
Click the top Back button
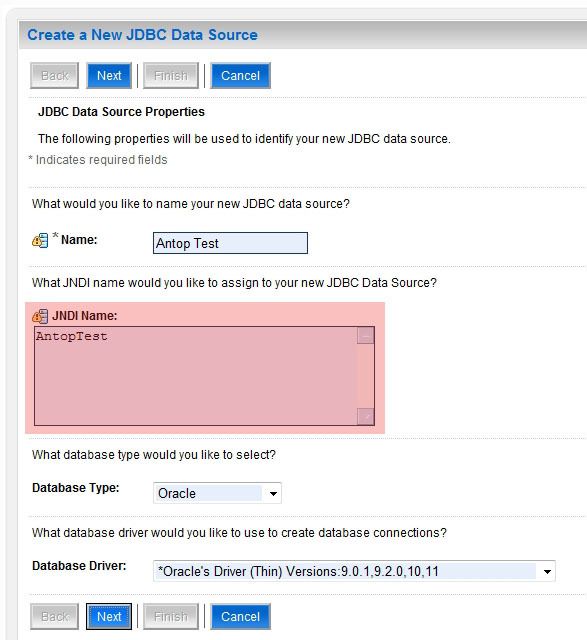tap(54, 76)
